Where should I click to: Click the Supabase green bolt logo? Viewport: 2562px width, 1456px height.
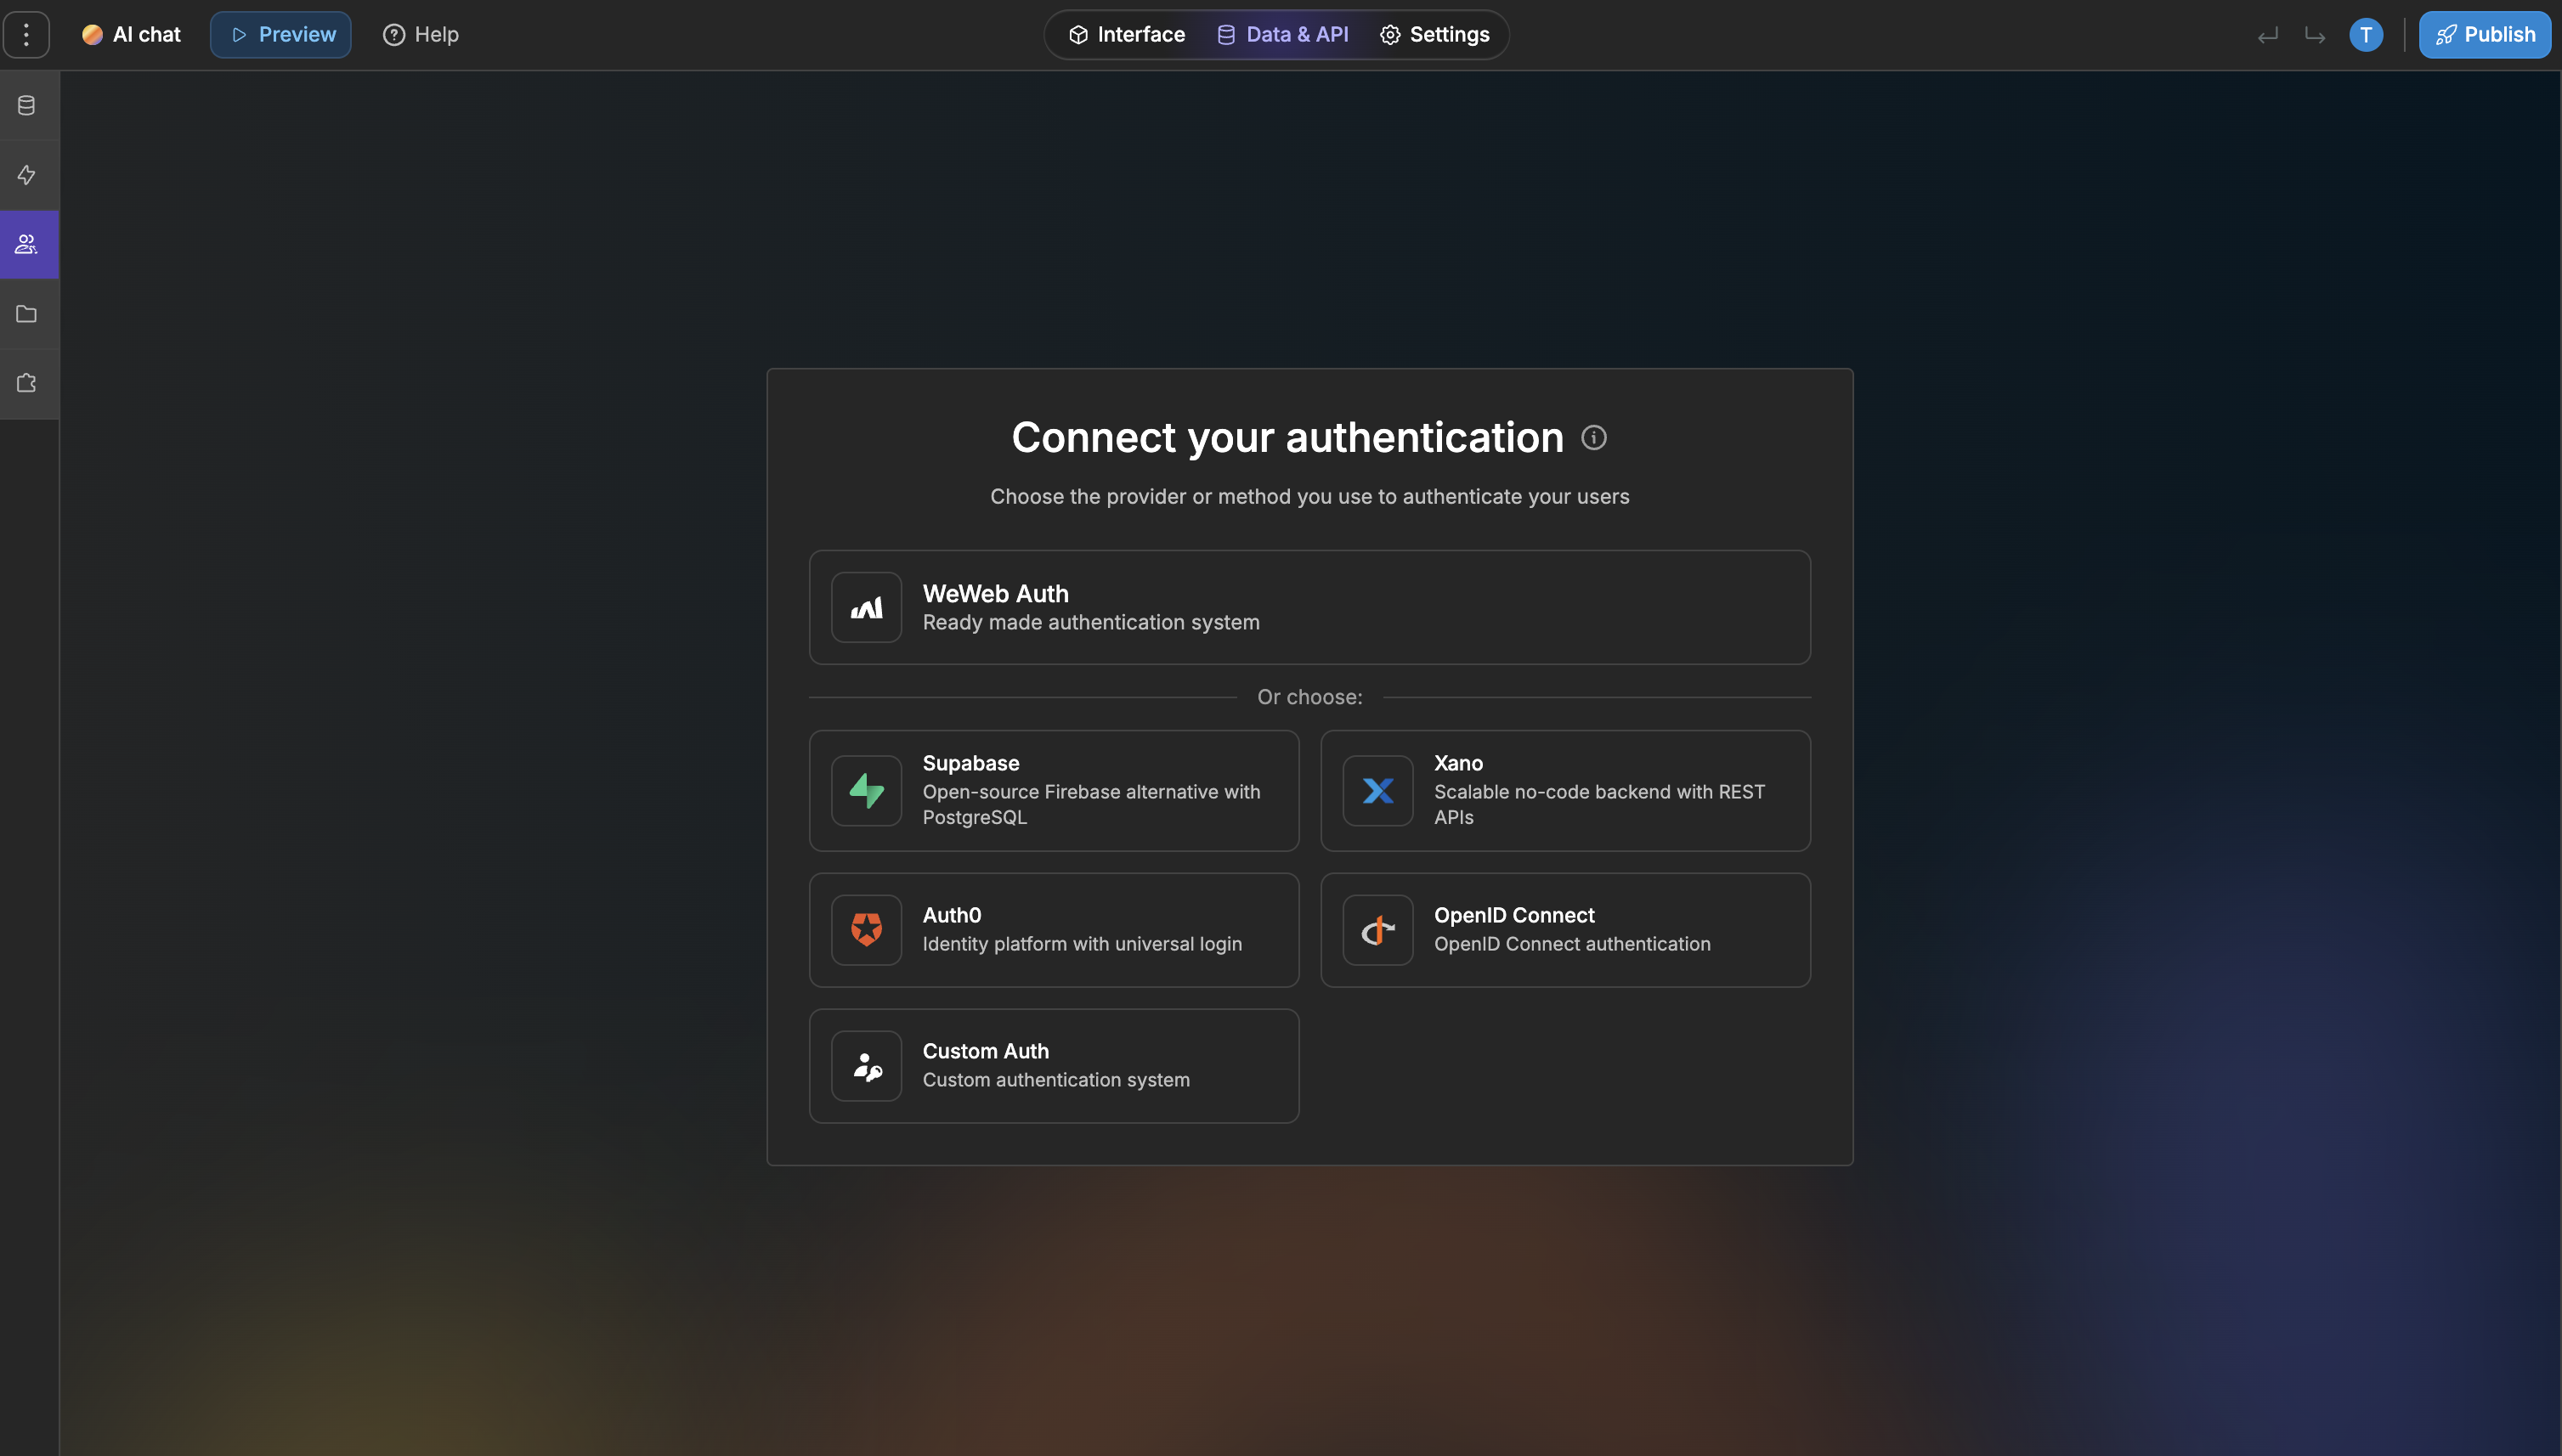tap(867, 791)
